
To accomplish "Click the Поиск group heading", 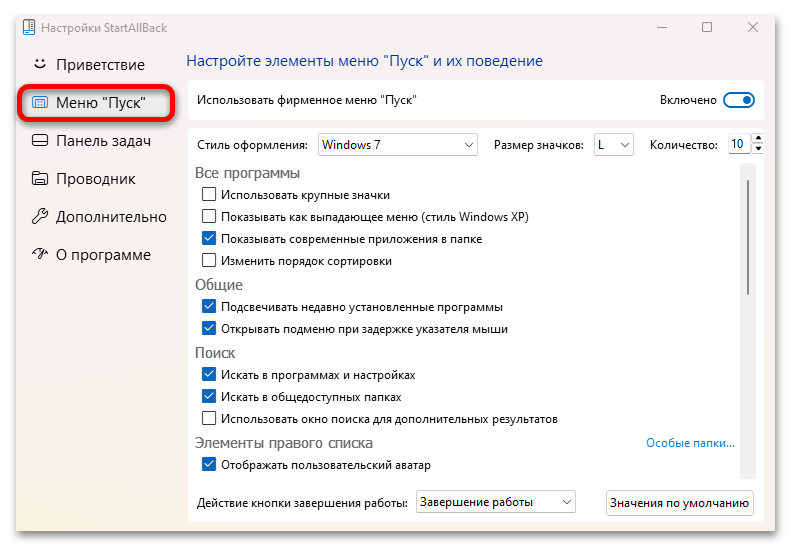I will tap(215, 353).
